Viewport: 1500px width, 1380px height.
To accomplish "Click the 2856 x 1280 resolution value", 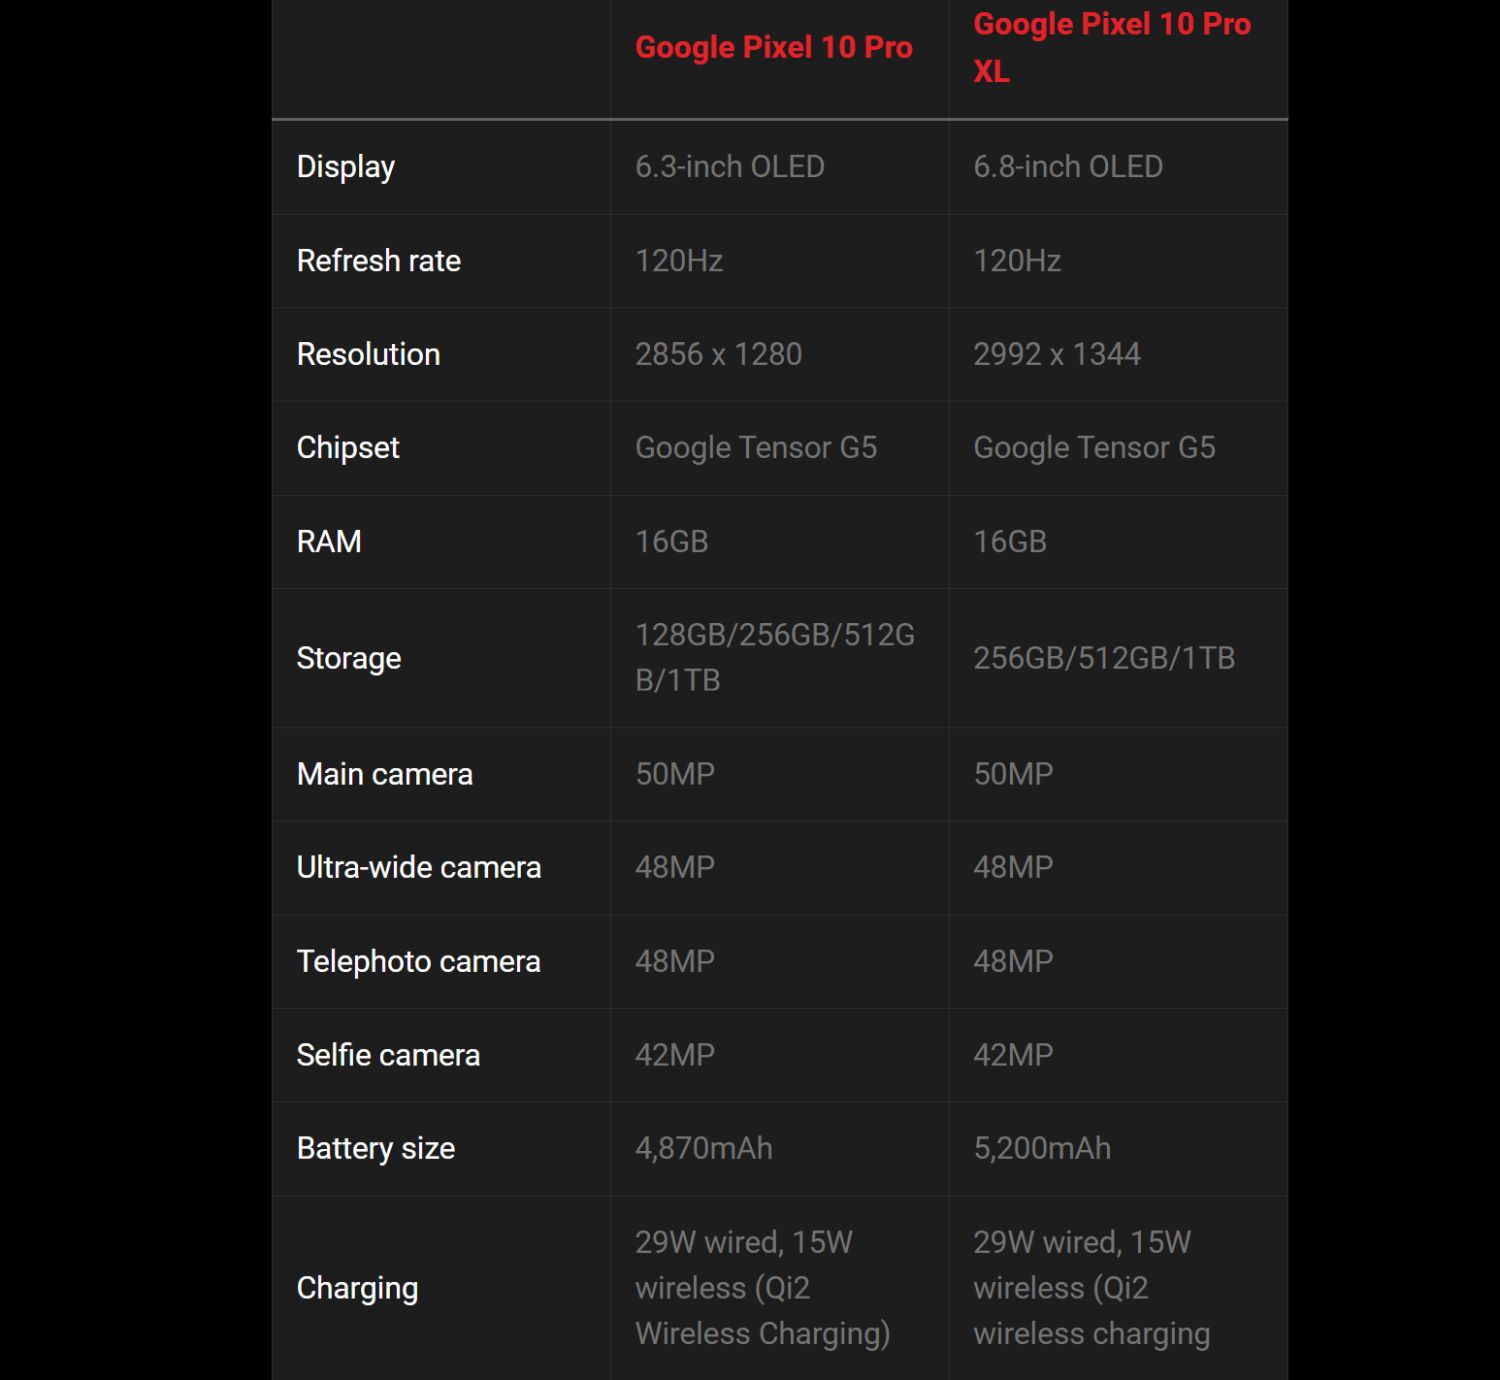I will [x=718, y=354].
